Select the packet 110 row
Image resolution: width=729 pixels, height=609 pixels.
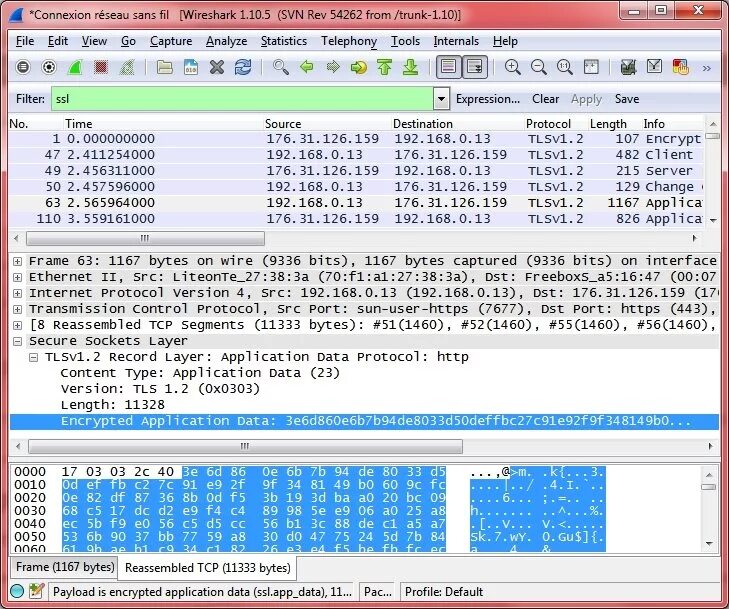[356, 218]
